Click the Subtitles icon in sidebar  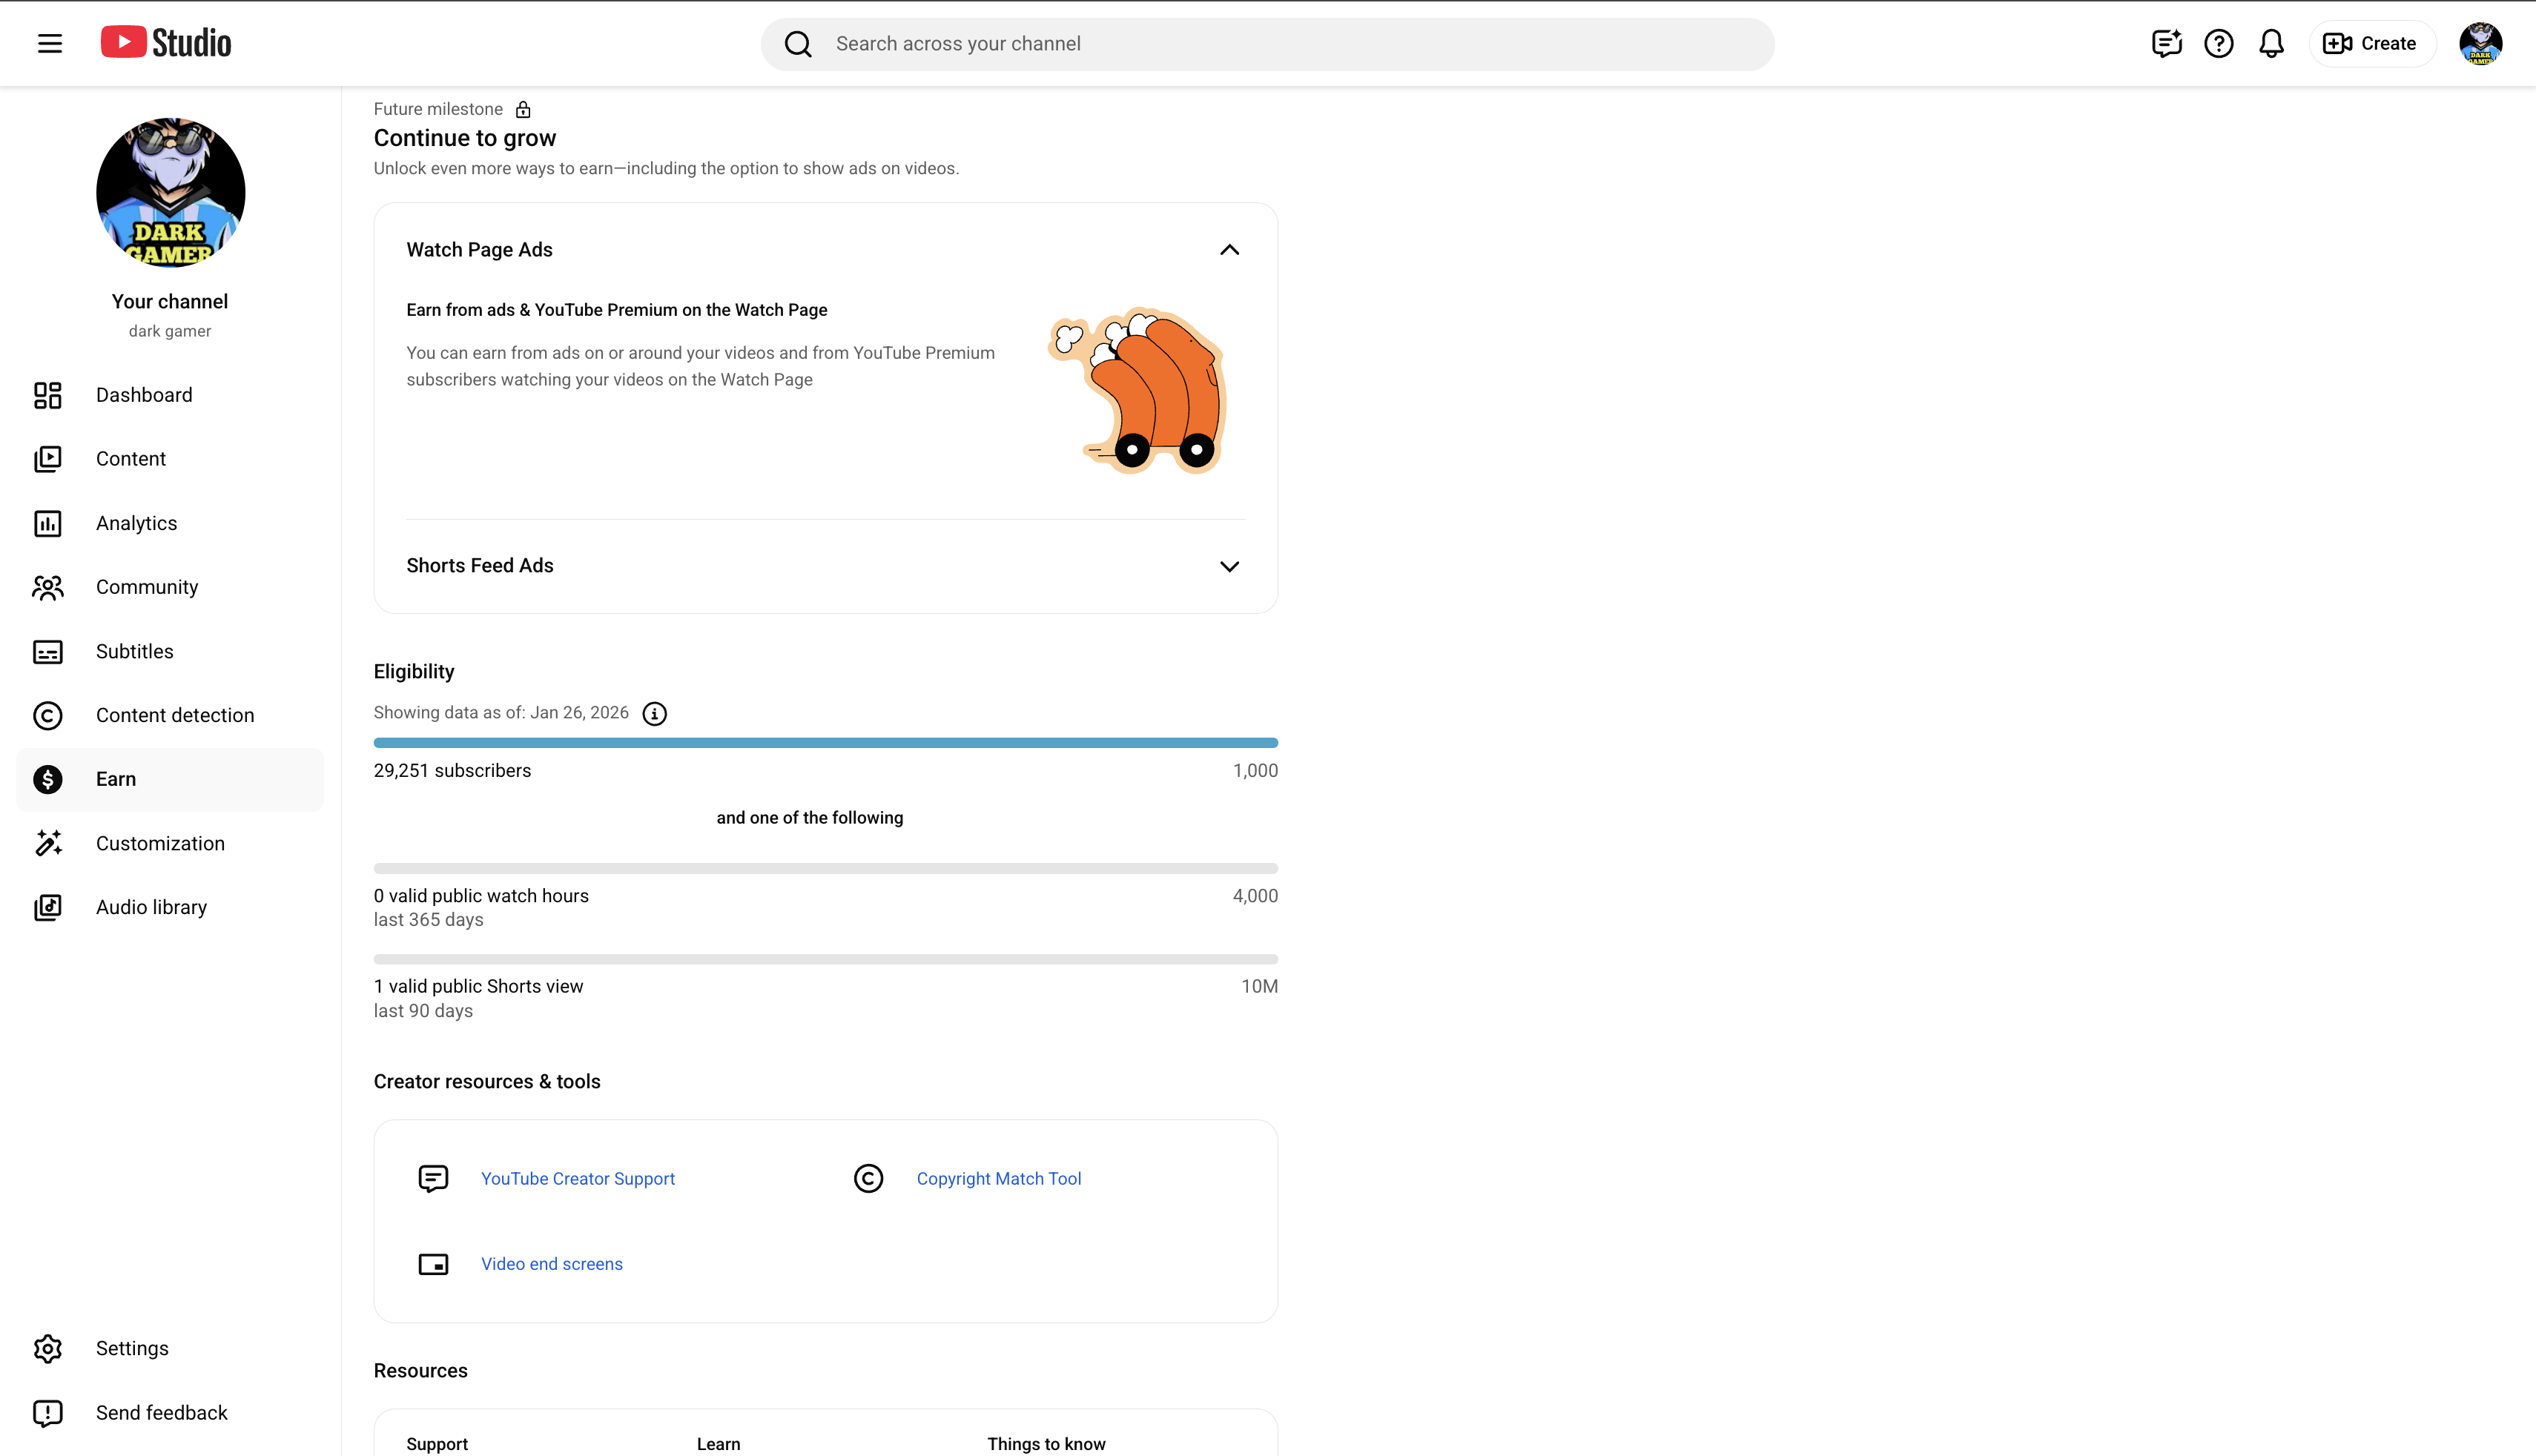48,651
